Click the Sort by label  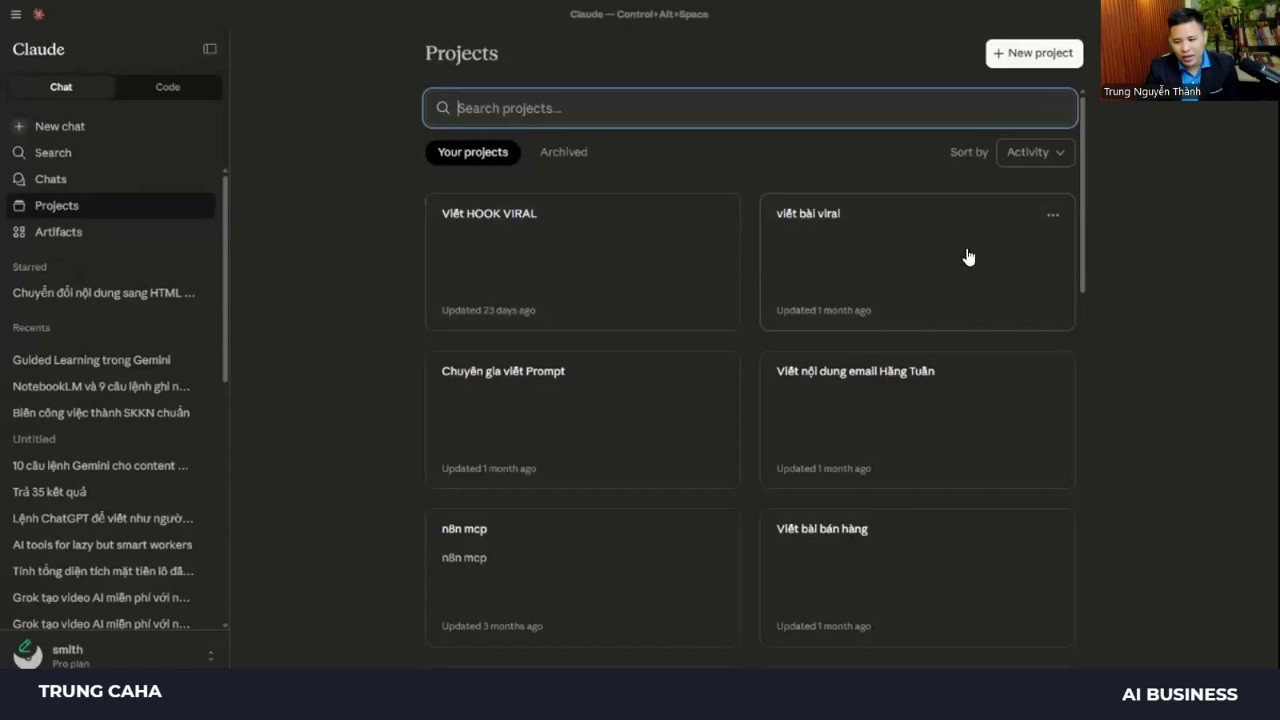[969, 152]
